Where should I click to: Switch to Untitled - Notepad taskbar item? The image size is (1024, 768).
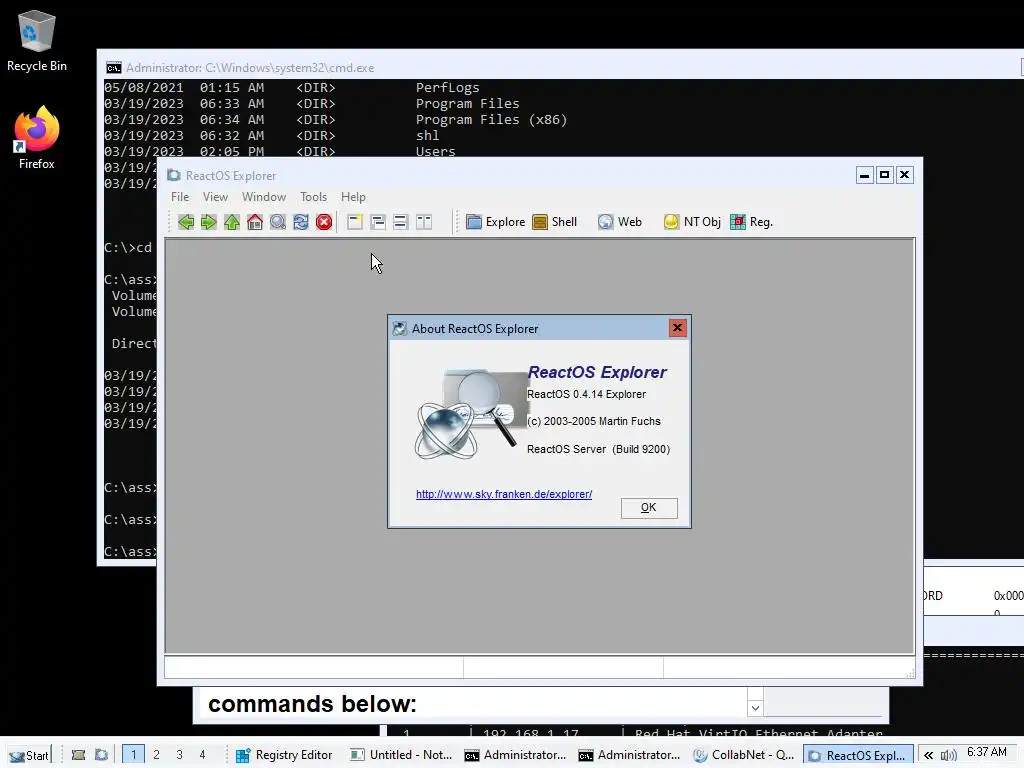(401, 755)
